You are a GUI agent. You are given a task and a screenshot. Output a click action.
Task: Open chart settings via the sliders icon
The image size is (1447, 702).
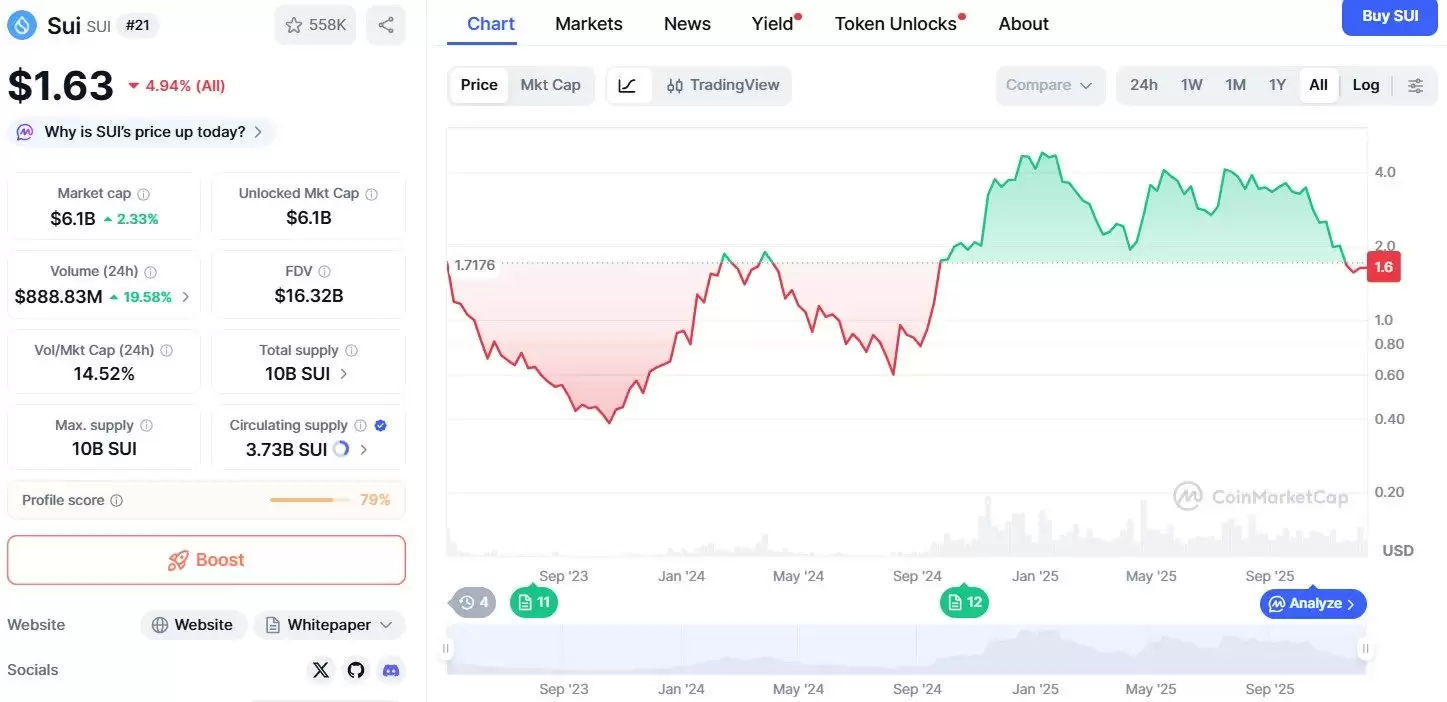1416,85
